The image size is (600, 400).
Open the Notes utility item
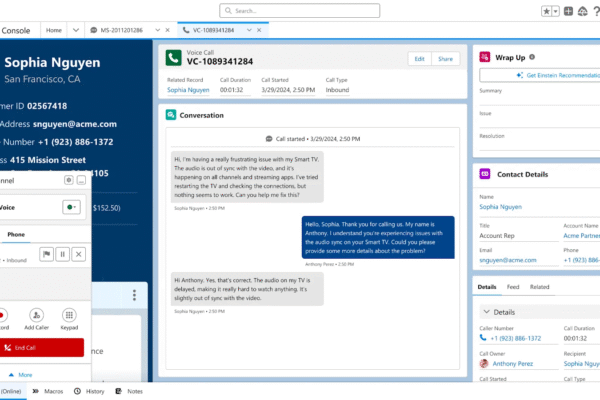pyautogui.click(x=129, y=391)
